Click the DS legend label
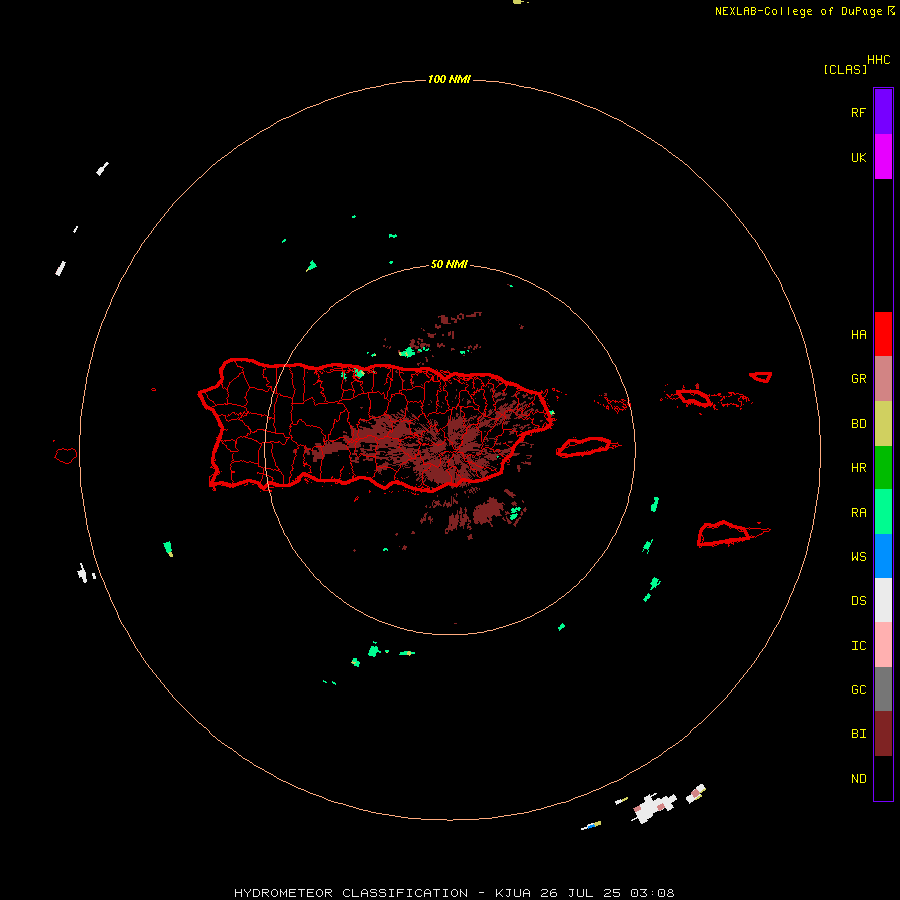 click(x=858, y=601)
